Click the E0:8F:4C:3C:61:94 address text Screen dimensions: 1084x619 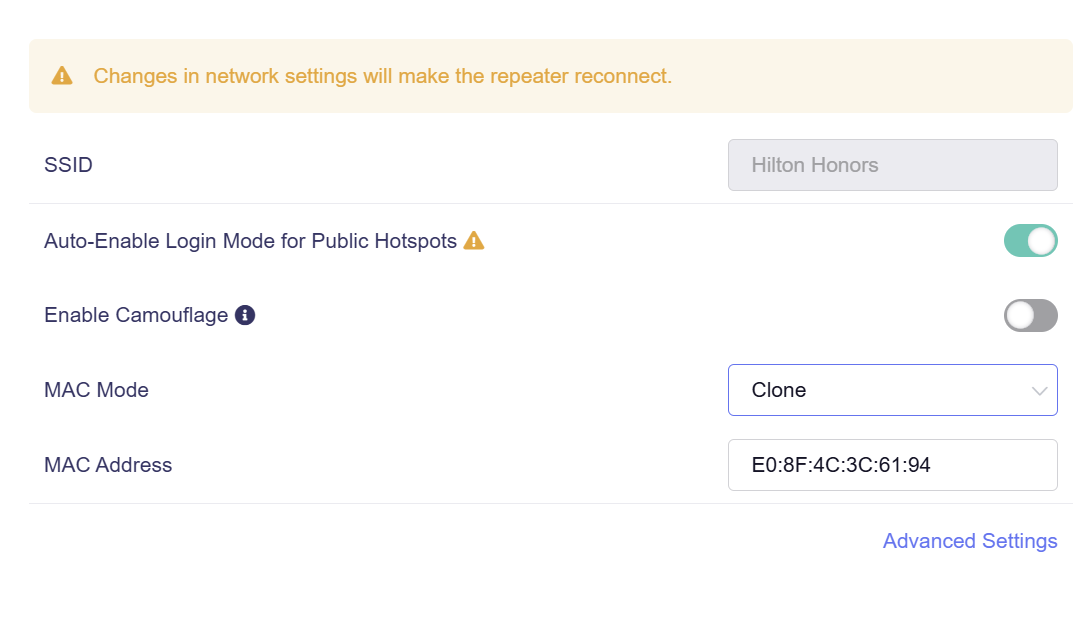coord(841,465)
